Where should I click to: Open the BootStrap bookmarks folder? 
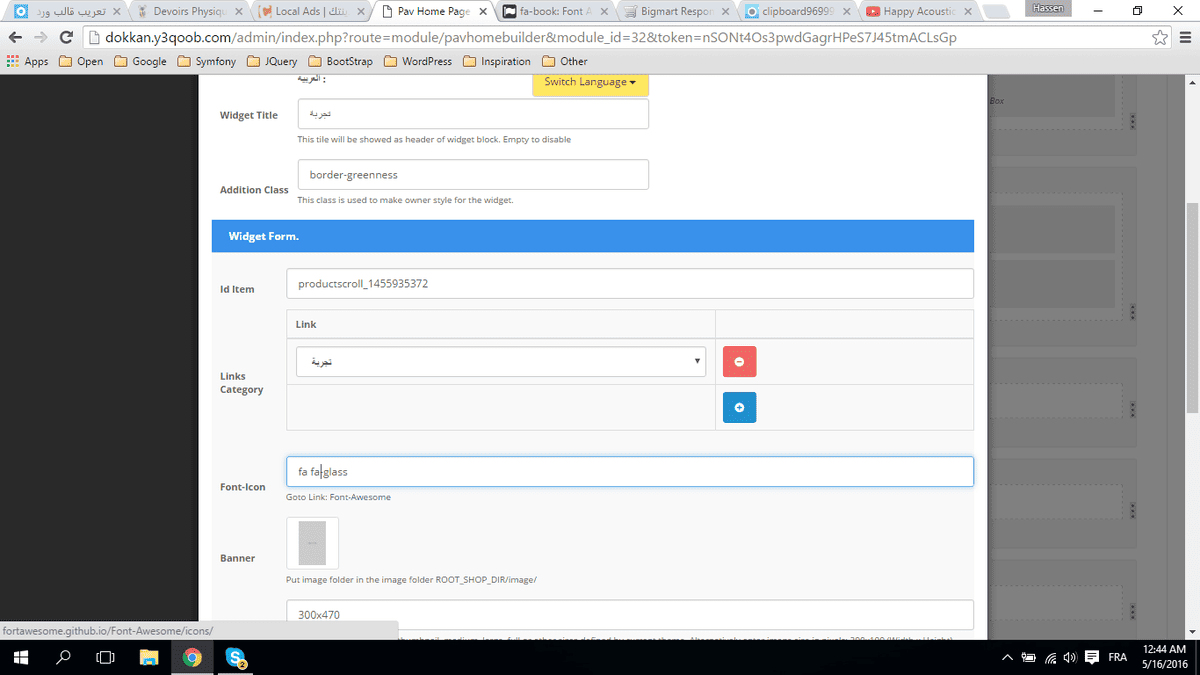pyautogui.click(x=341, y=61)
